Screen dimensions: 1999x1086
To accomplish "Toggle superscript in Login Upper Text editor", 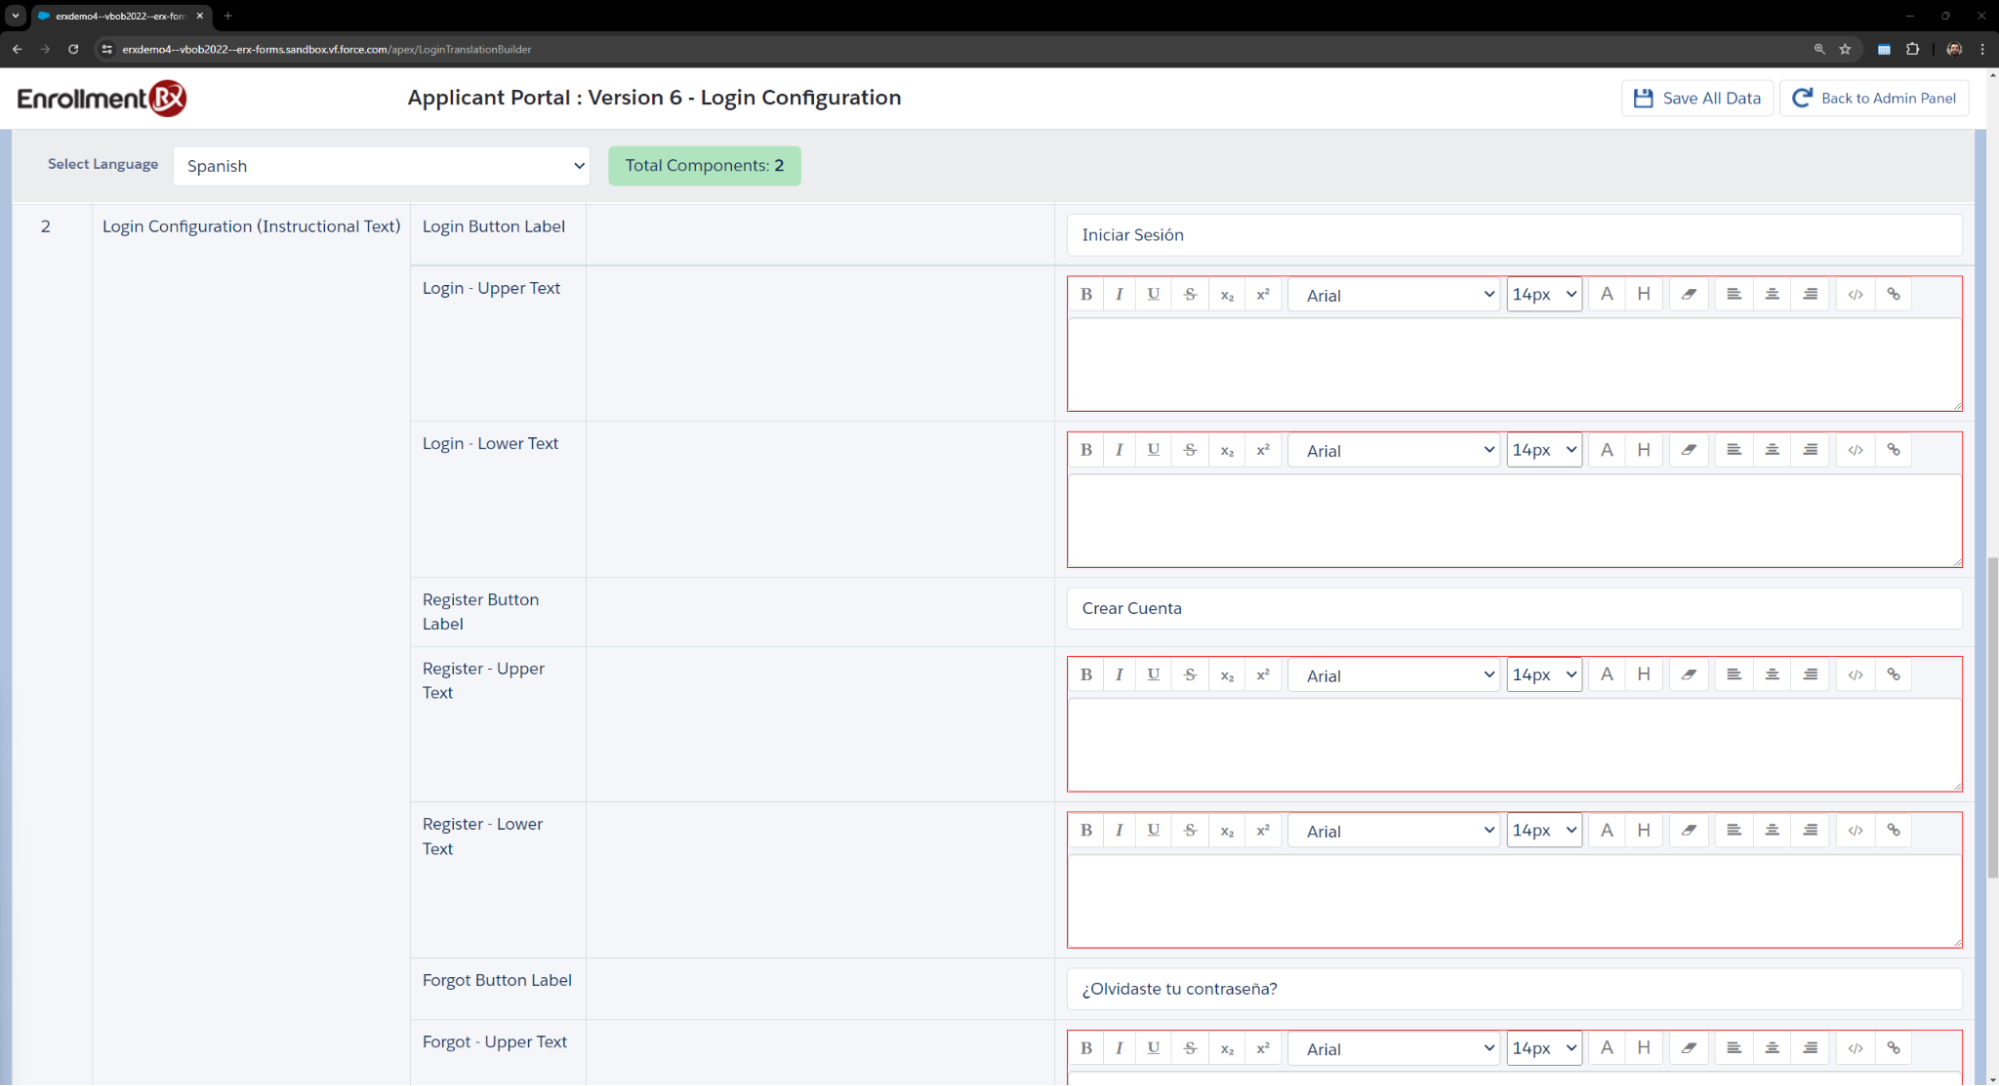I will coord(1263,294).
